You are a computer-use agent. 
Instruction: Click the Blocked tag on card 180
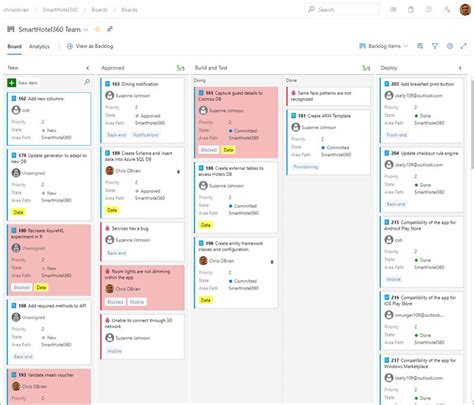(x=22, y=287)
